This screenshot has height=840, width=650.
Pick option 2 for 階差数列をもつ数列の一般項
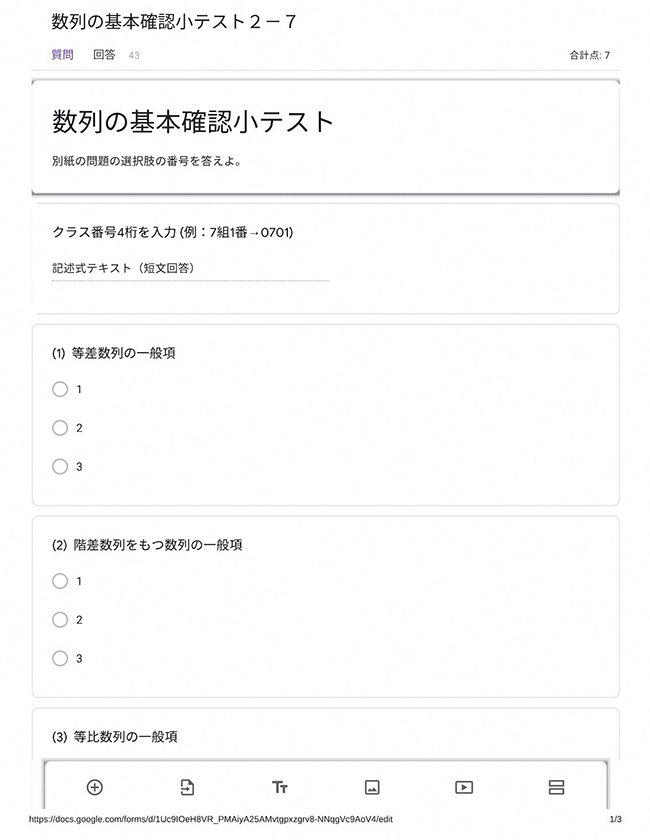tap(60, 620)
